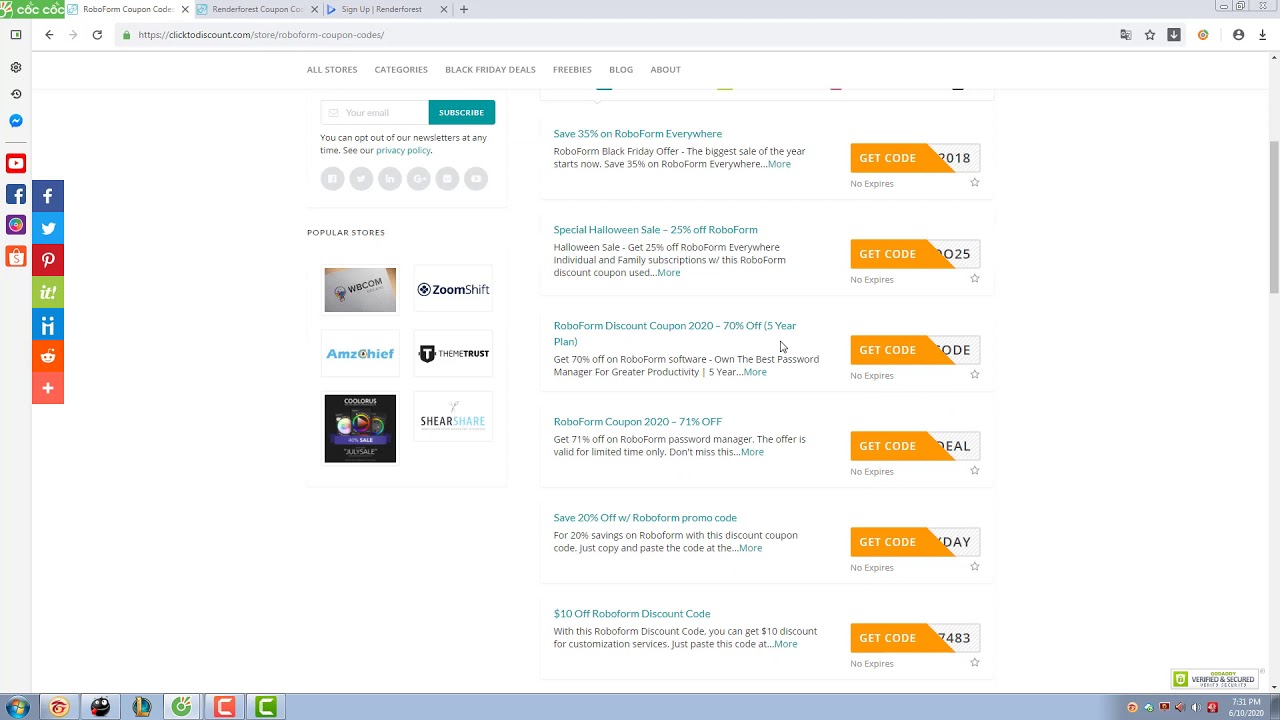Viewport: 1280px width, 720px height.
Task: Open new browser tab
Action: (x=463, y=9)
